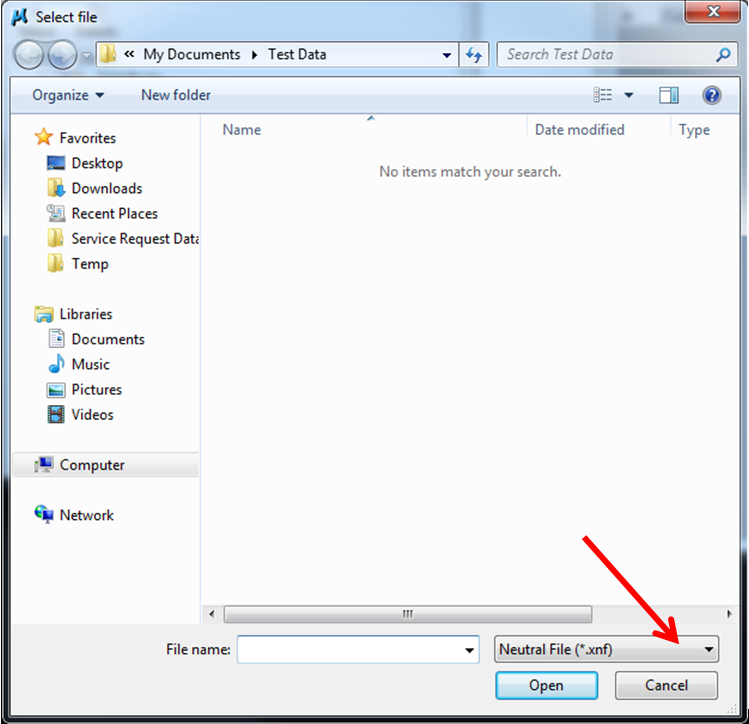The image size is (749, 724).
Task: Open the Help question mark icon
Action: [x=711, y=95]
